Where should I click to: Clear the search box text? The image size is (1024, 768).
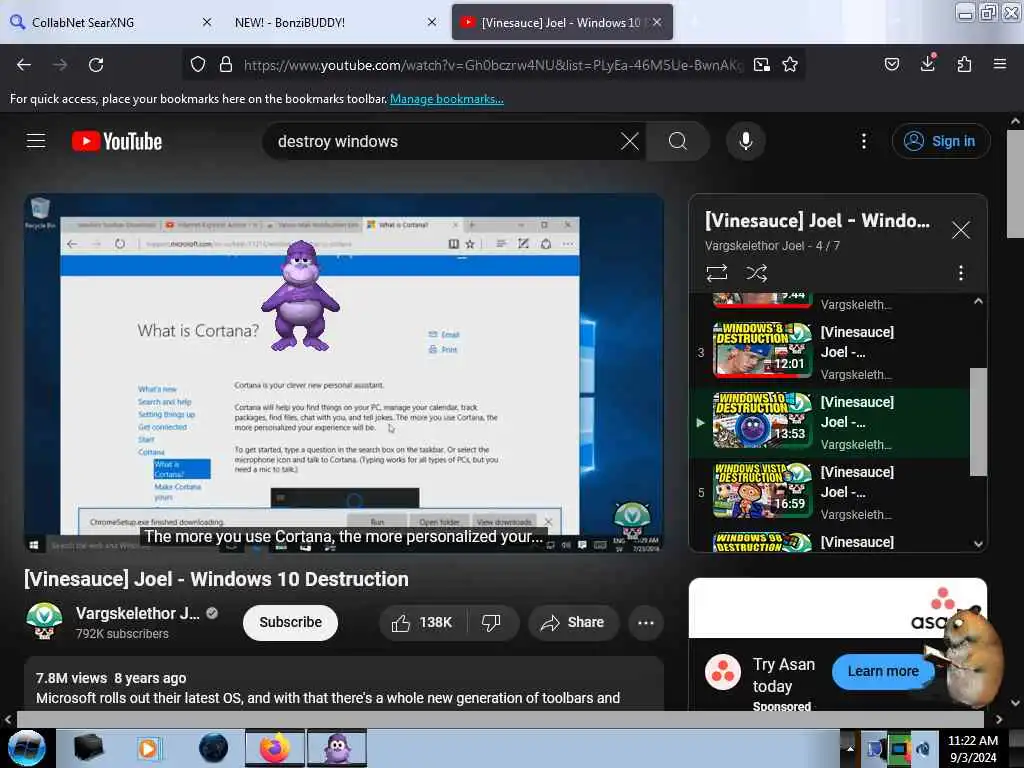pyautogui.click(x=630, y=141)
